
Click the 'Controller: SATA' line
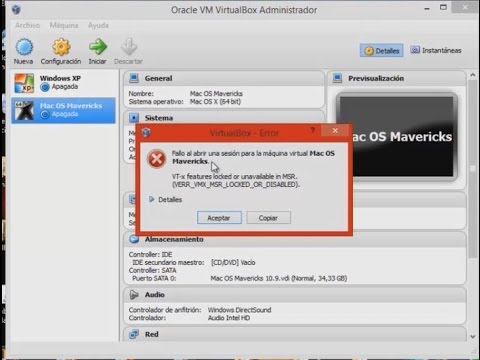tap(152, 270)
